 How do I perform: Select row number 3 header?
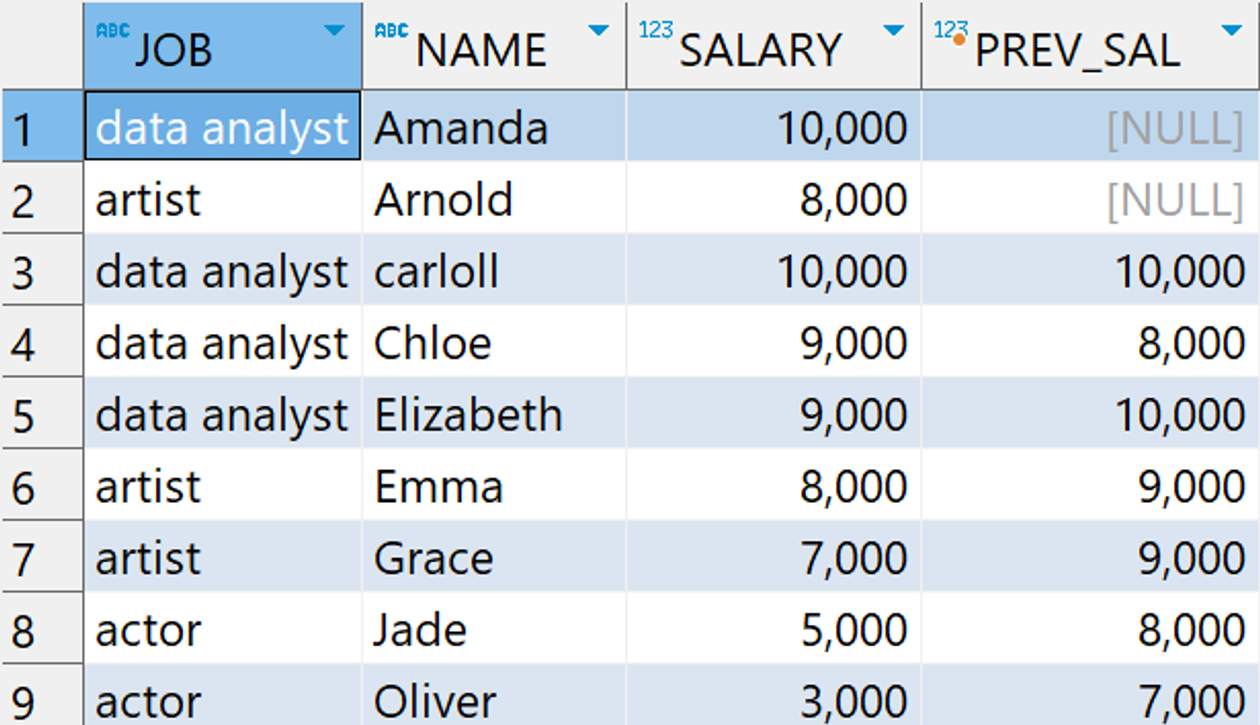click(x=42, y=270)
